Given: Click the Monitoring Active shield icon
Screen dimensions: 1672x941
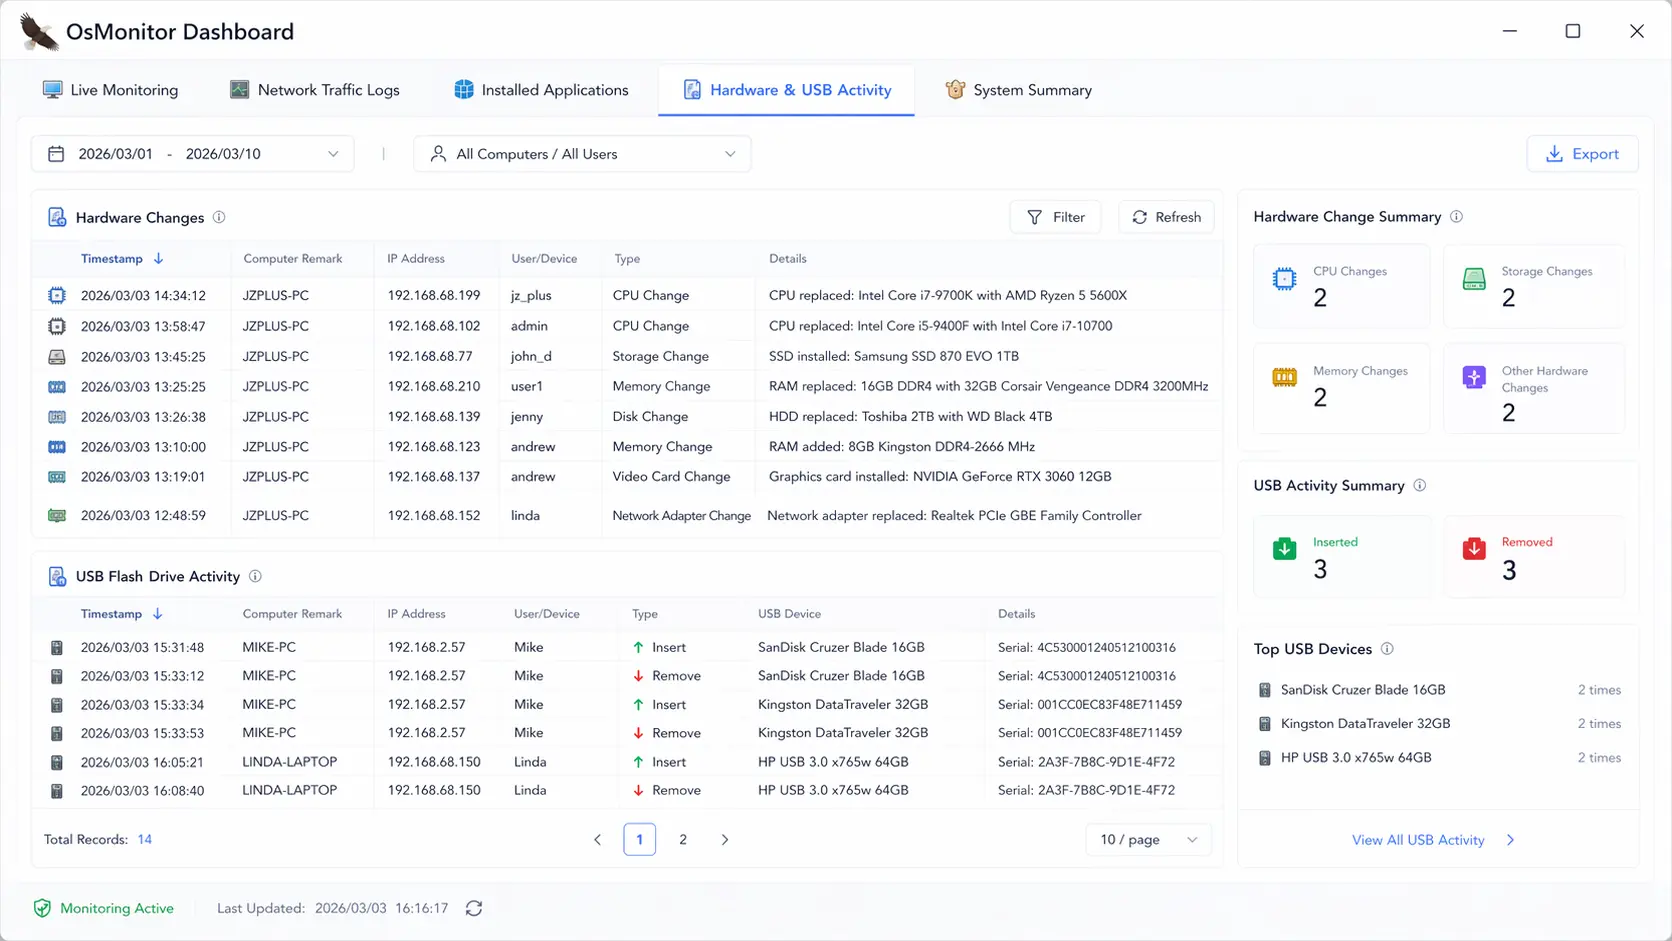Looking at the screenshot, I should pyautogui.click(x=42, y=908).
